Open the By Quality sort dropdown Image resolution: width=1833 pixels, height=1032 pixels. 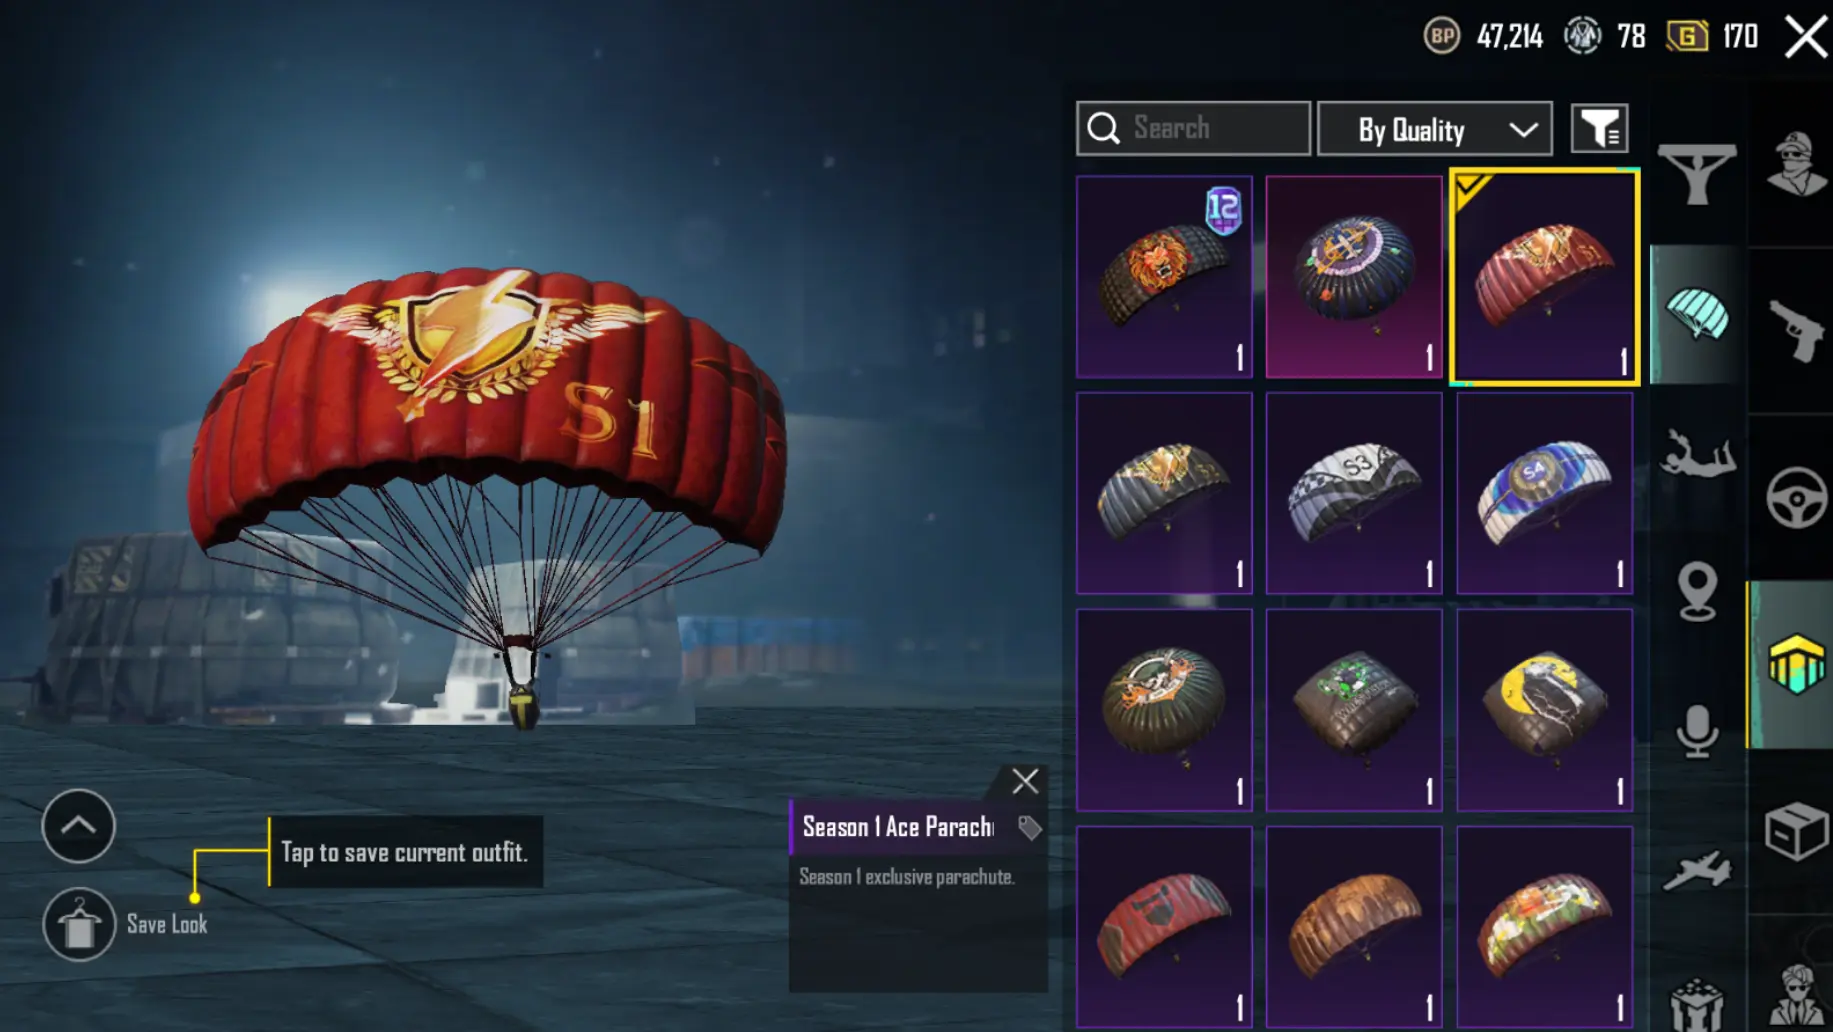(x=1434, y=129)
